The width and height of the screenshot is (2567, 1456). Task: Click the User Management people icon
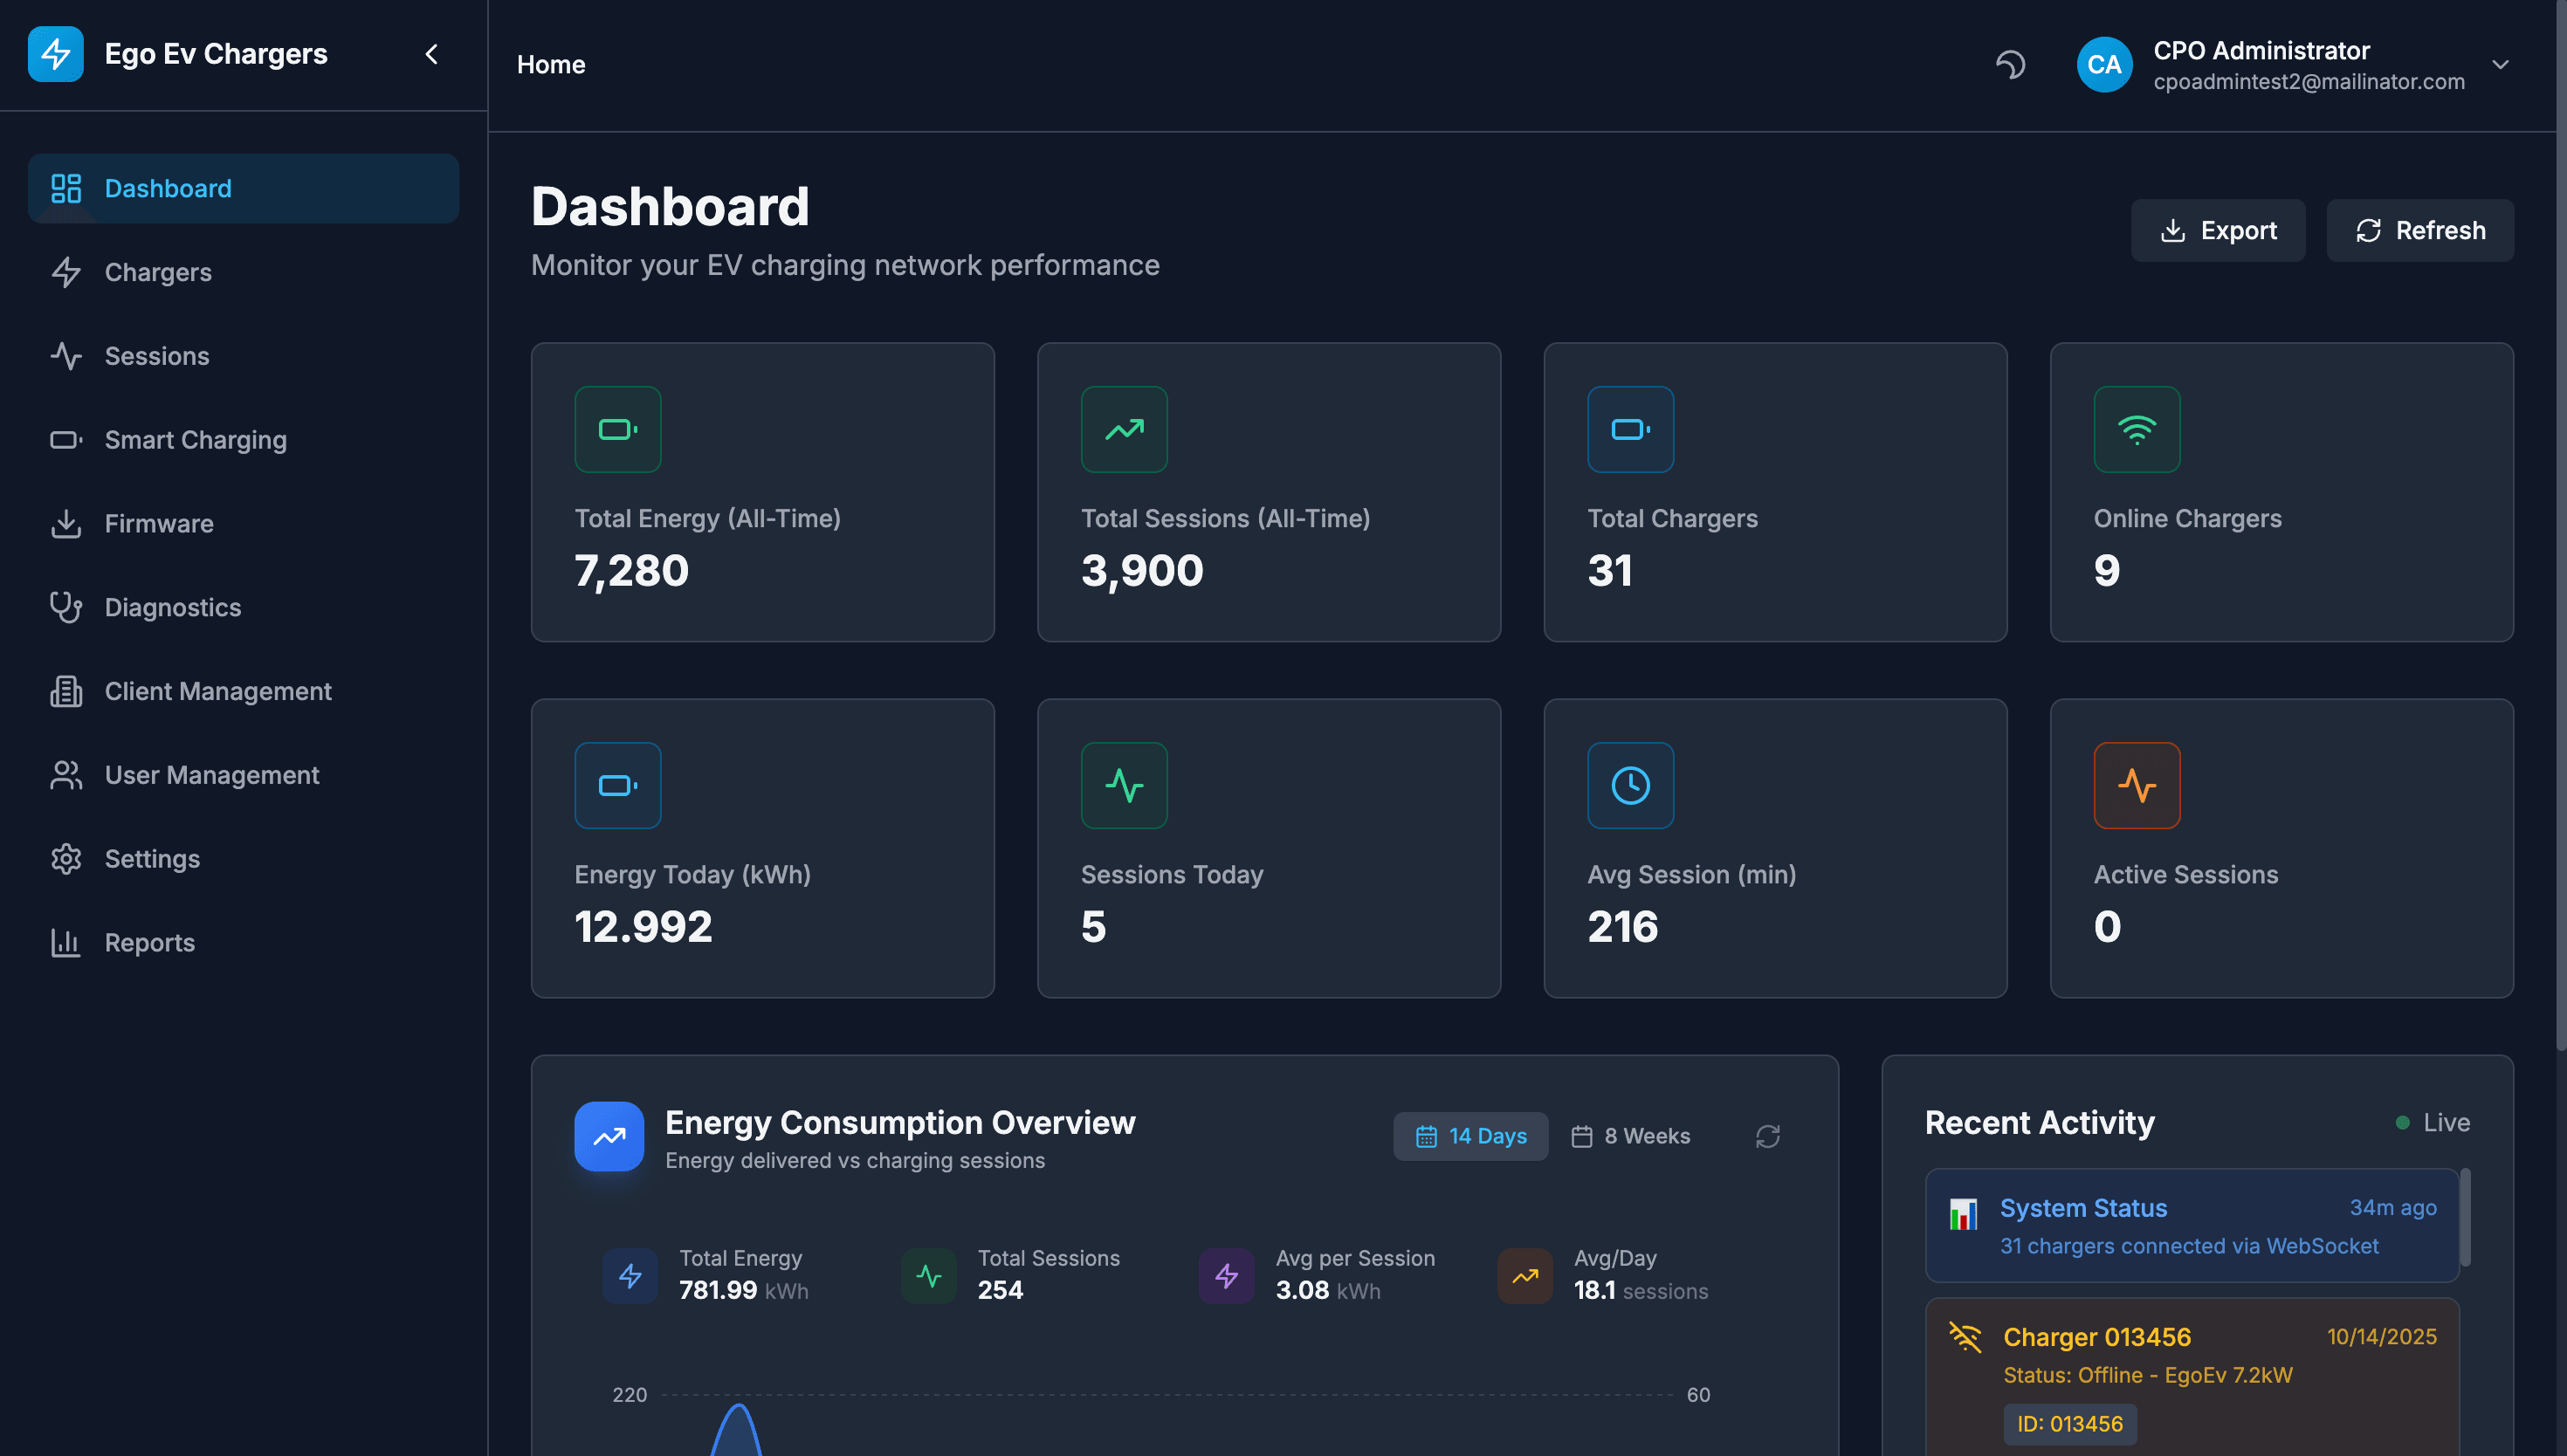point(66,774)
